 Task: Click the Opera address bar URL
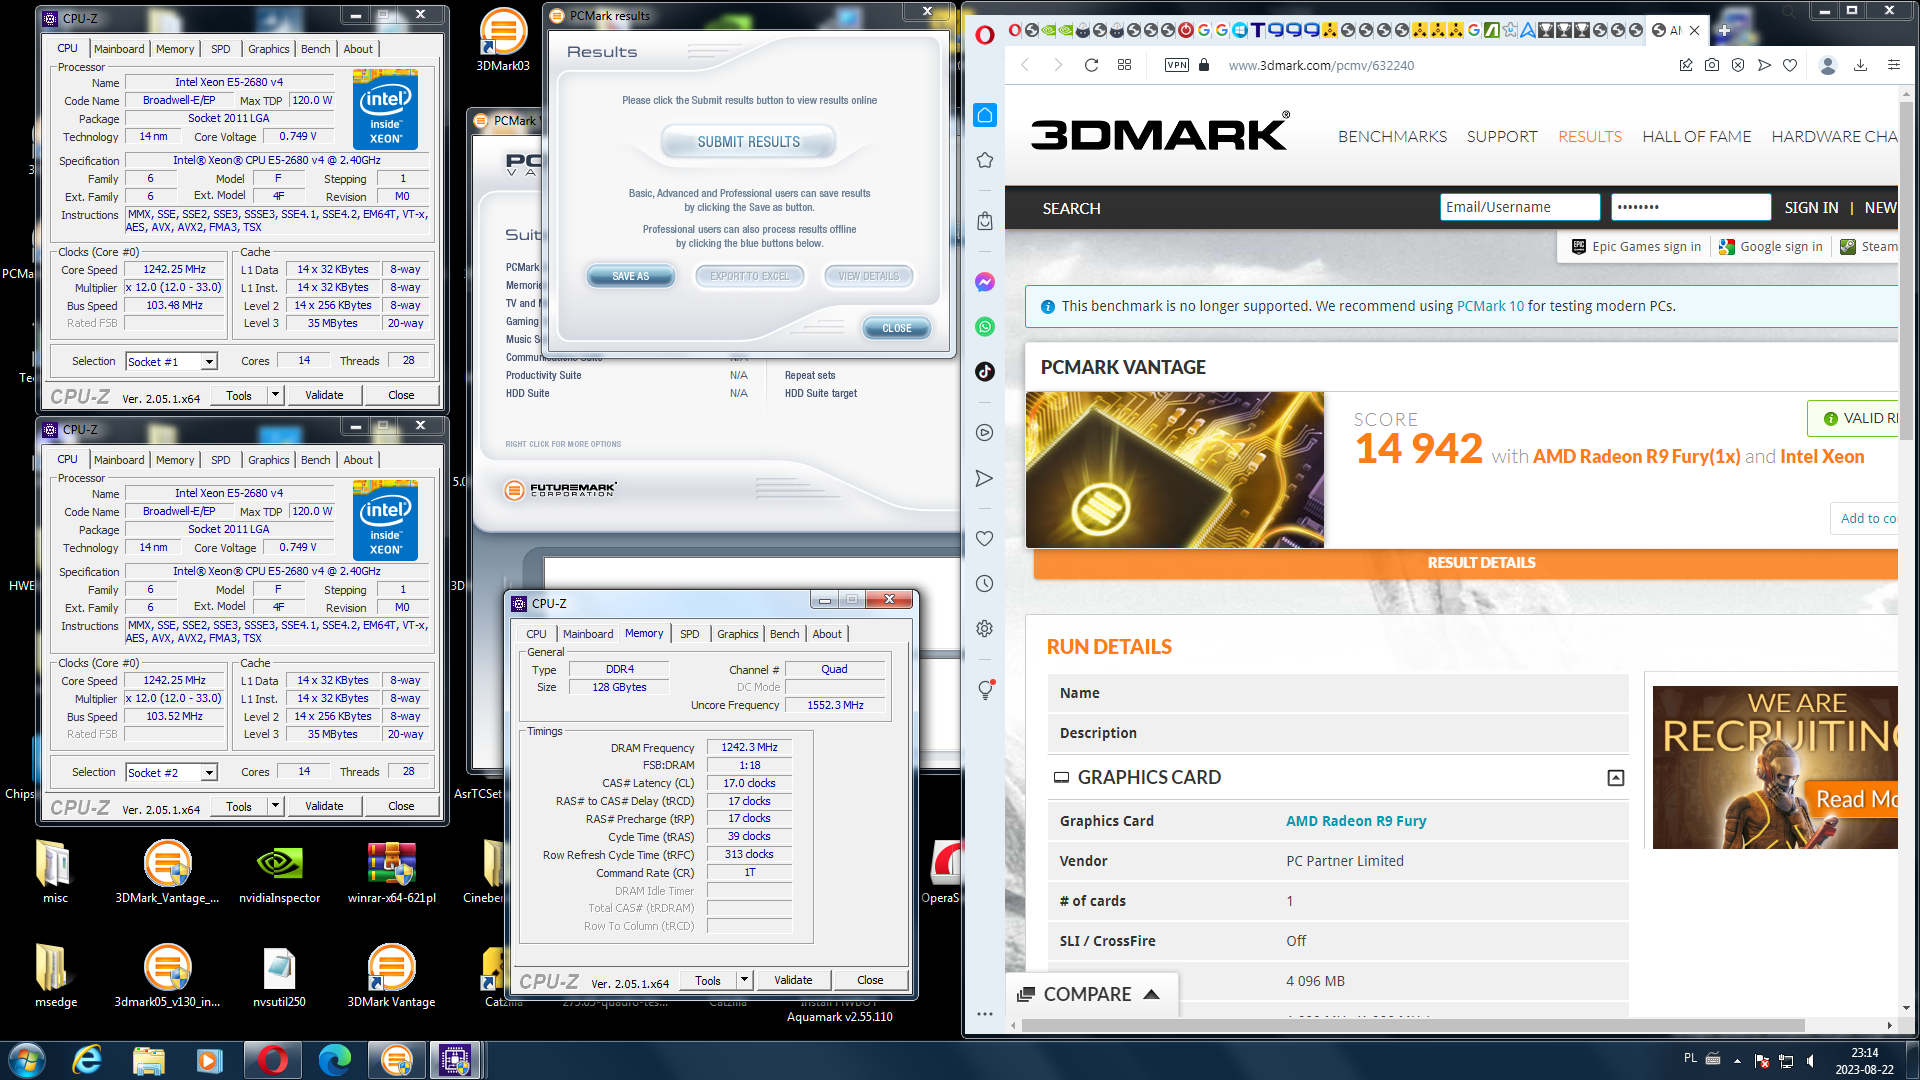(1321, 65)
